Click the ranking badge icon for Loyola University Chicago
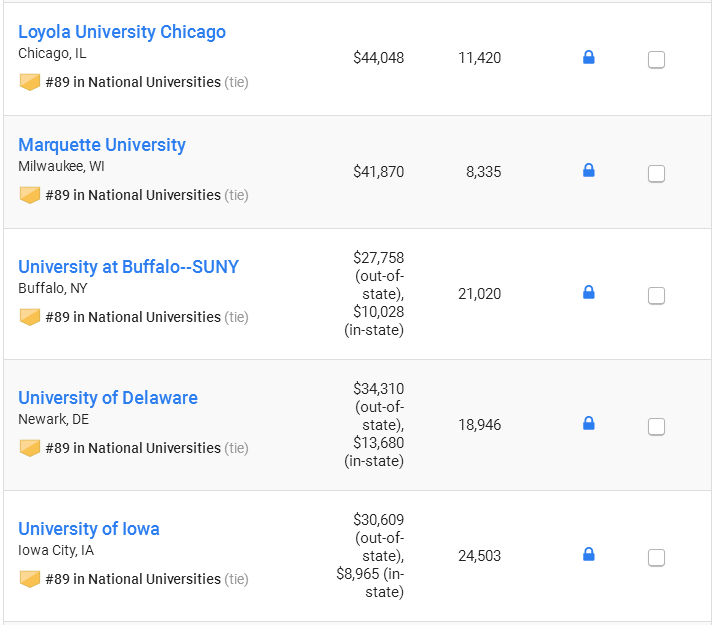The height and width of the screenshot is (625, 715). pos(30,82)
